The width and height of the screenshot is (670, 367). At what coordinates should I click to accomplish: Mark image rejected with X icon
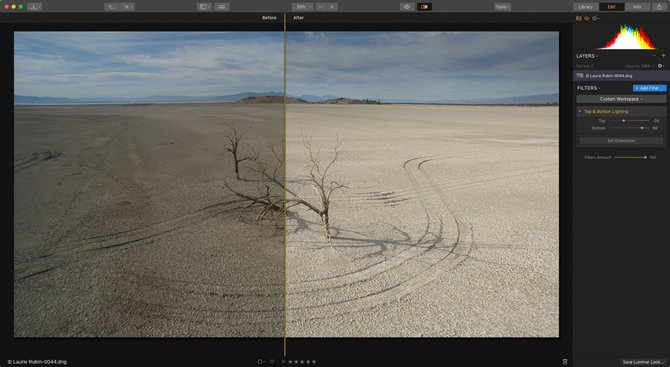pyautogui.click(x=283, y=362)
